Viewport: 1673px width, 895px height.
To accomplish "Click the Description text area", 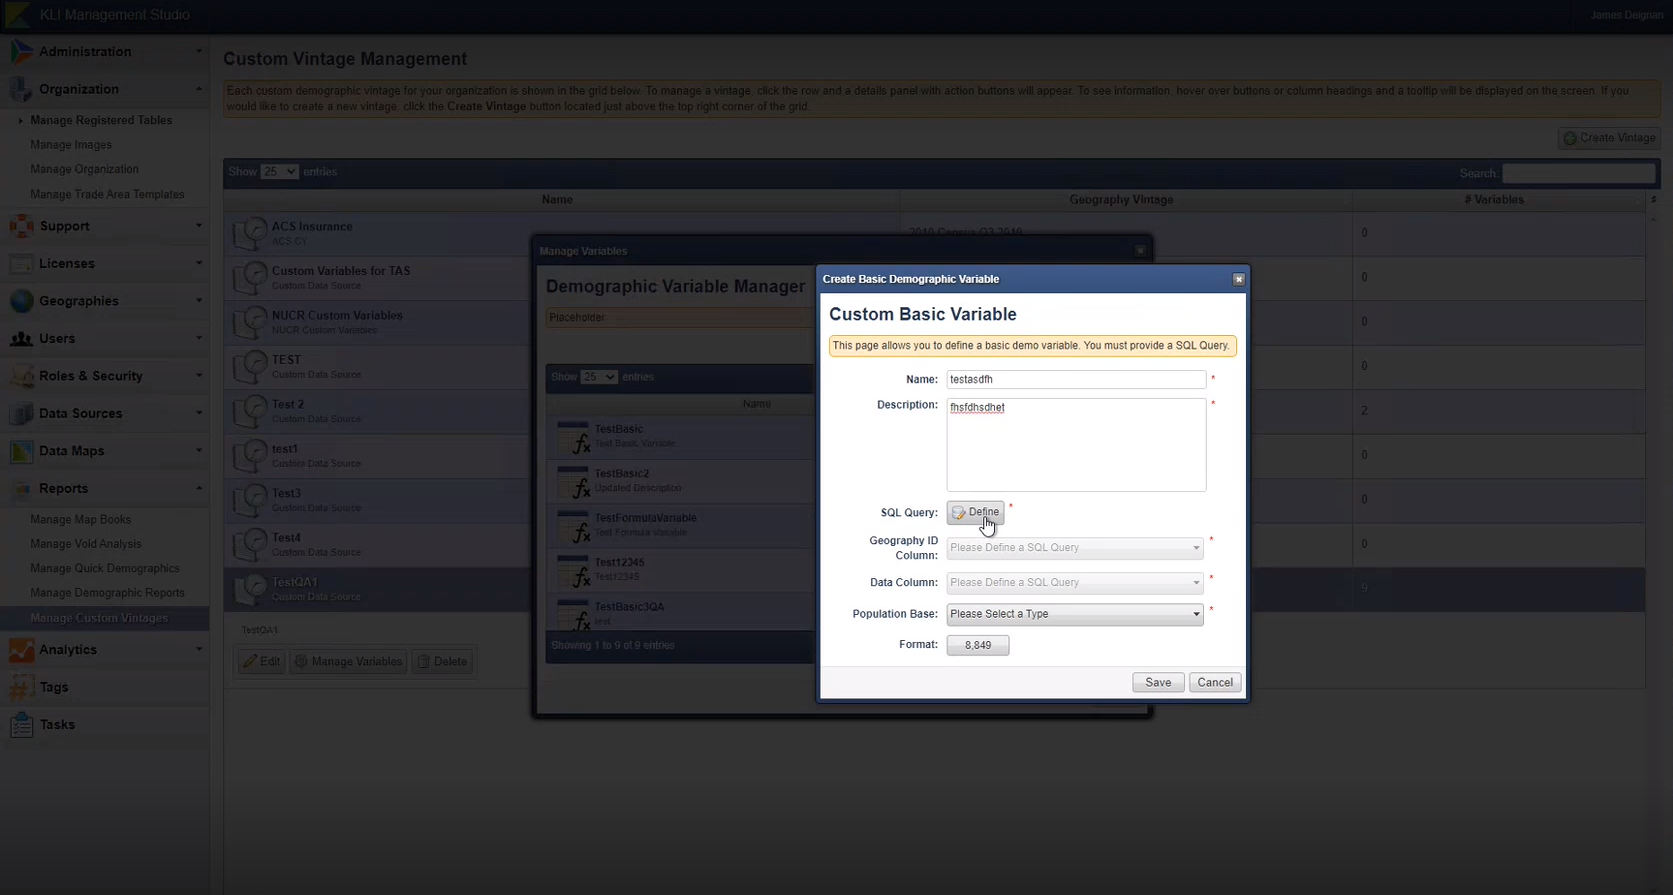I will [x=1075, y=445].
